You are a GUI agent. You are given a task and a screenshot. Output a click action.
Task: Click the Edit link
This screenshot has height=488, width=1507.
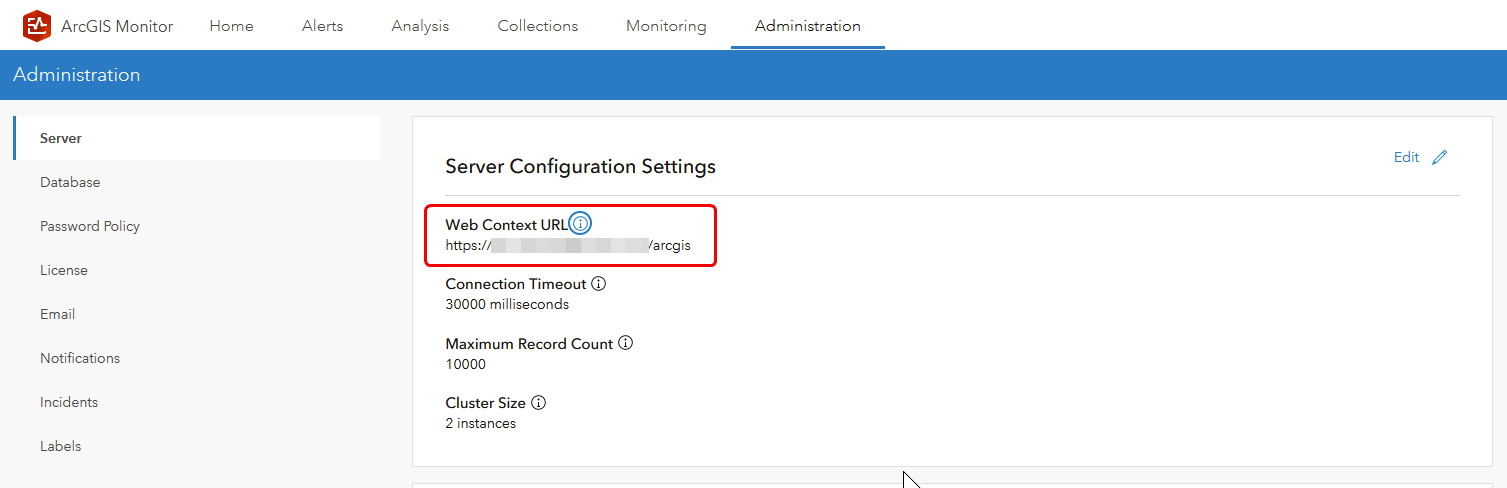pos(1406,157)
